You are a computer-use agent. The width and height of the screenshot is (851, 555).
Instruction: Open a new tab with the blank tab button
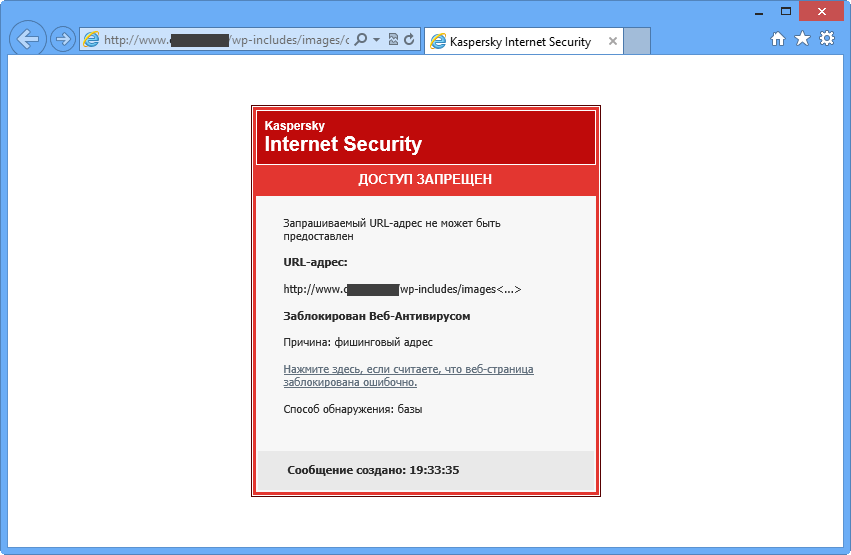637,41
